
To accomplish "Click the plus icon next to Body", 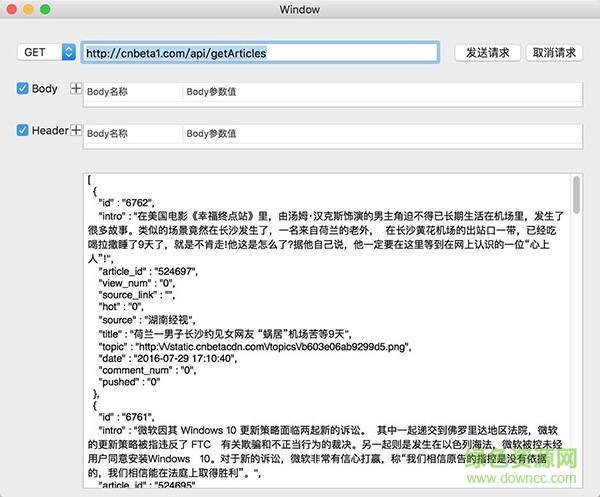I will [77, 90].
